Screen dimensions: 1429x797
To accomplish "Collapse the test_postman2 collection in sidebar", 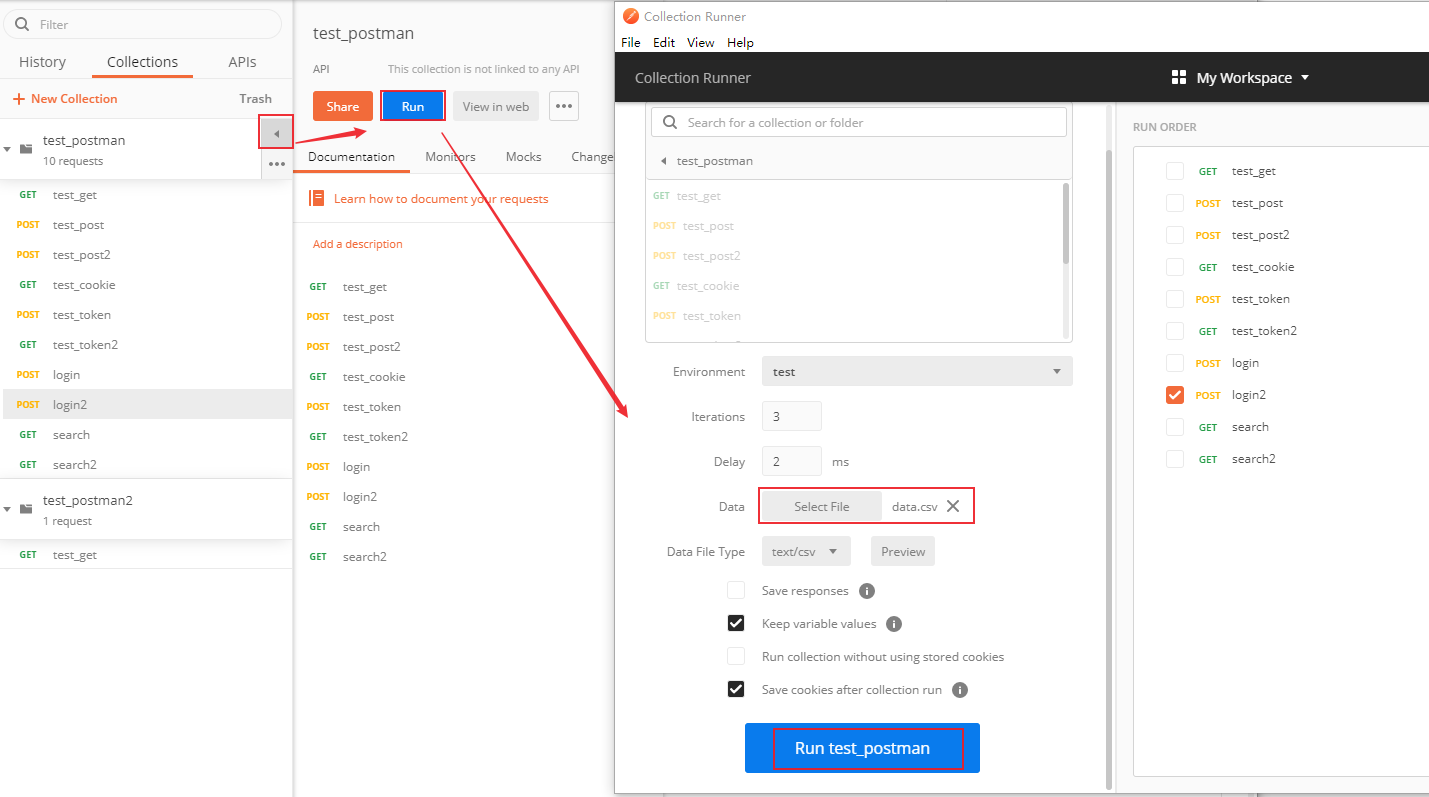I will click(8, 509).
